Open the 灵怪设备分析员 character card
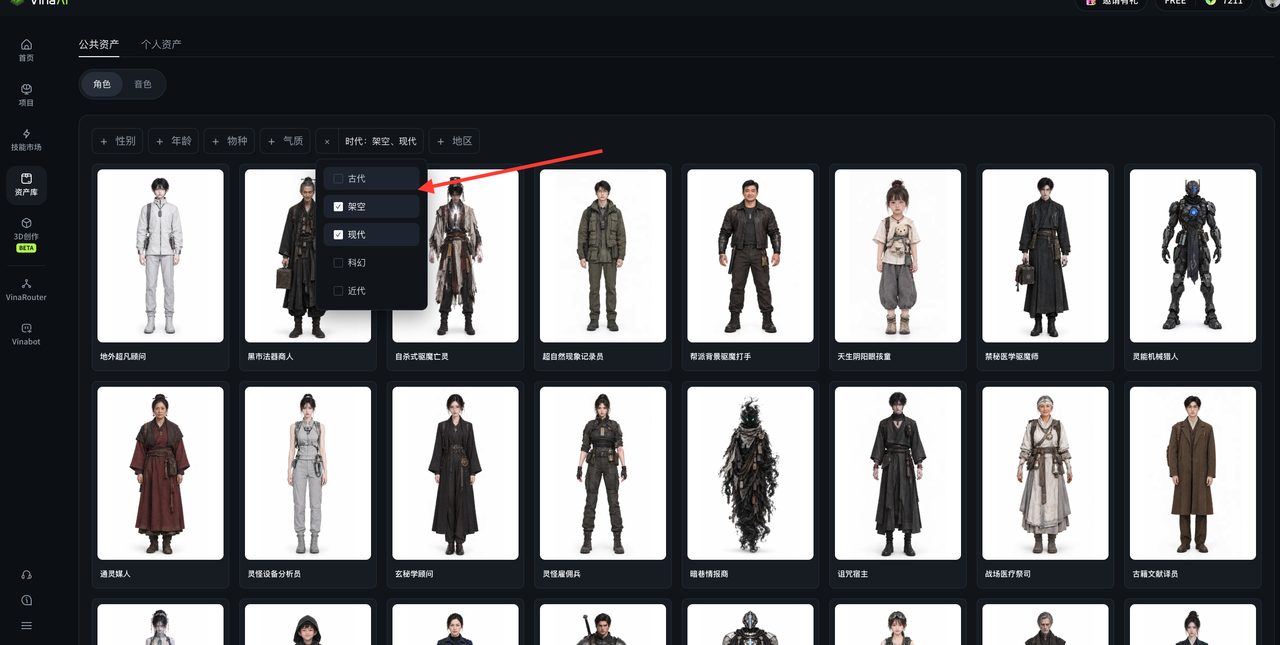This screenshot has width=1280, height=645. 308,485
